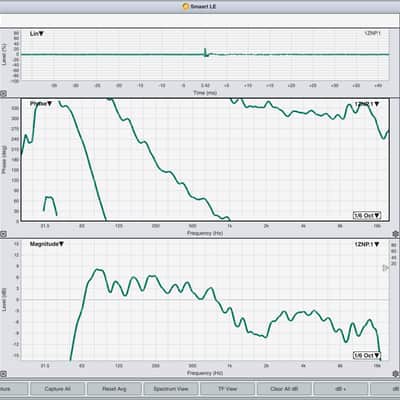The height and width of the screenshot is (400, 400).
Task: Click the Clear All dB button
Action: coord(284,389)
